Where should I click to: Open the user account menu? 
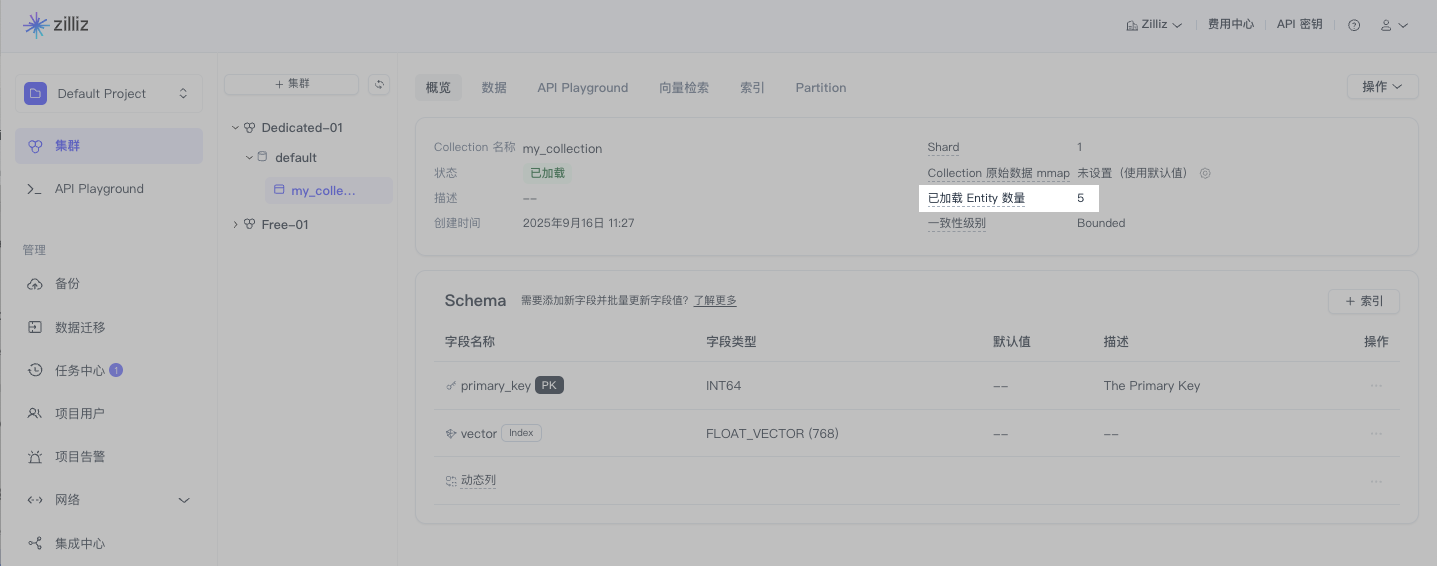[1394, 25]
